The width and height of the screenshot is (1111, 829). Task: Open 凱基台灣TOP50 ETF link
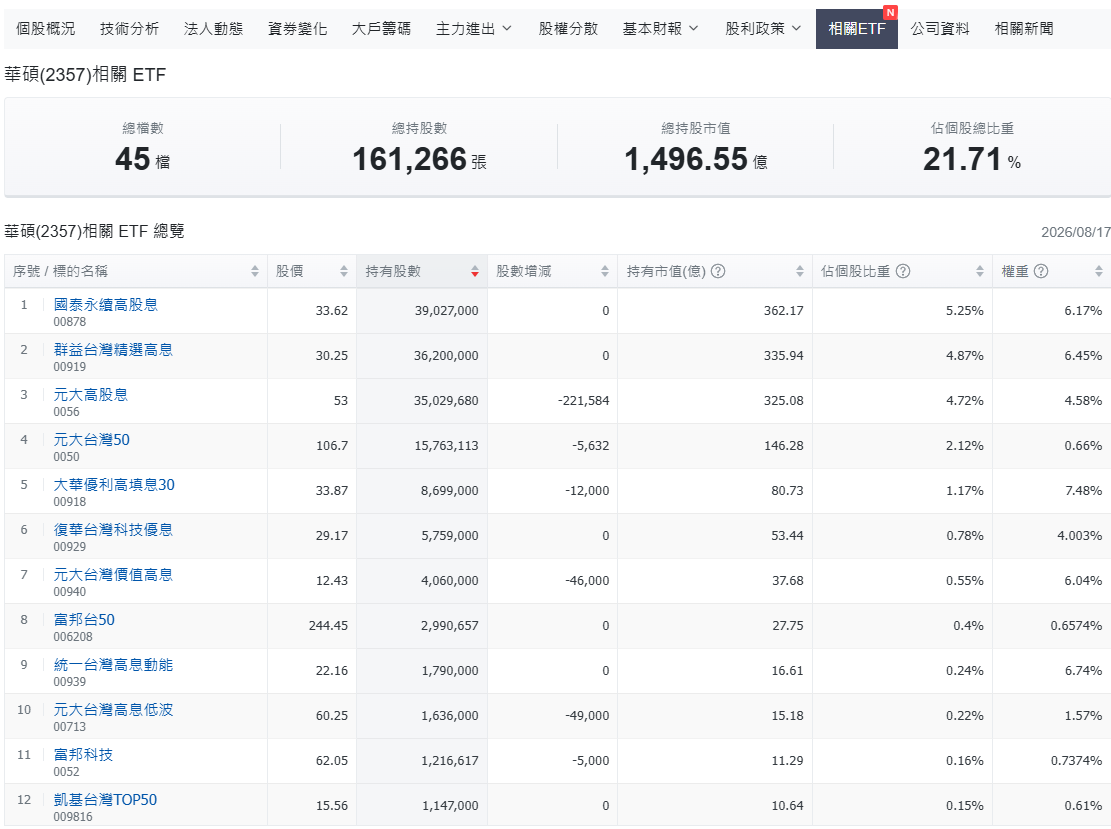(x=106, y=800)
